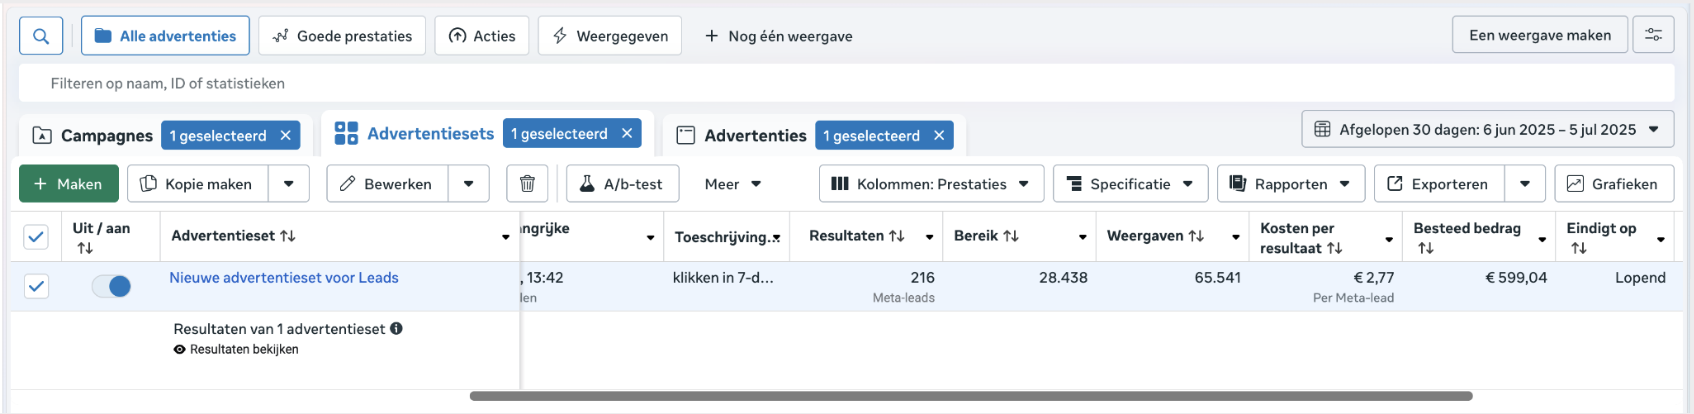Open Resultaten column options arrow
This screenshot has width=1694, height=414.
click(929, 238)
